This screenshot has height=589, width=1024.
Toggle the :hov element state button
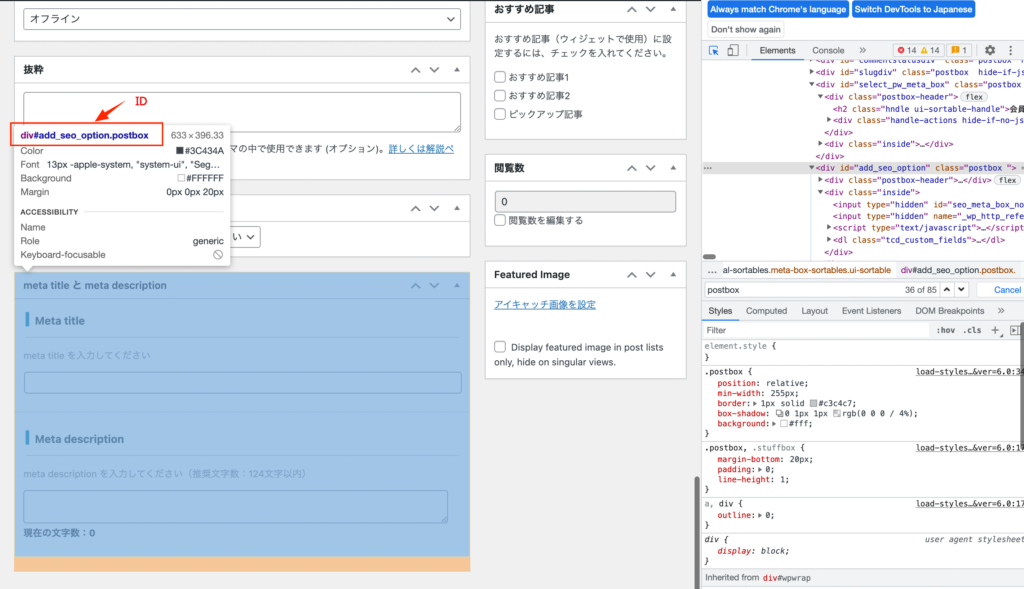[x=946, y=330]
